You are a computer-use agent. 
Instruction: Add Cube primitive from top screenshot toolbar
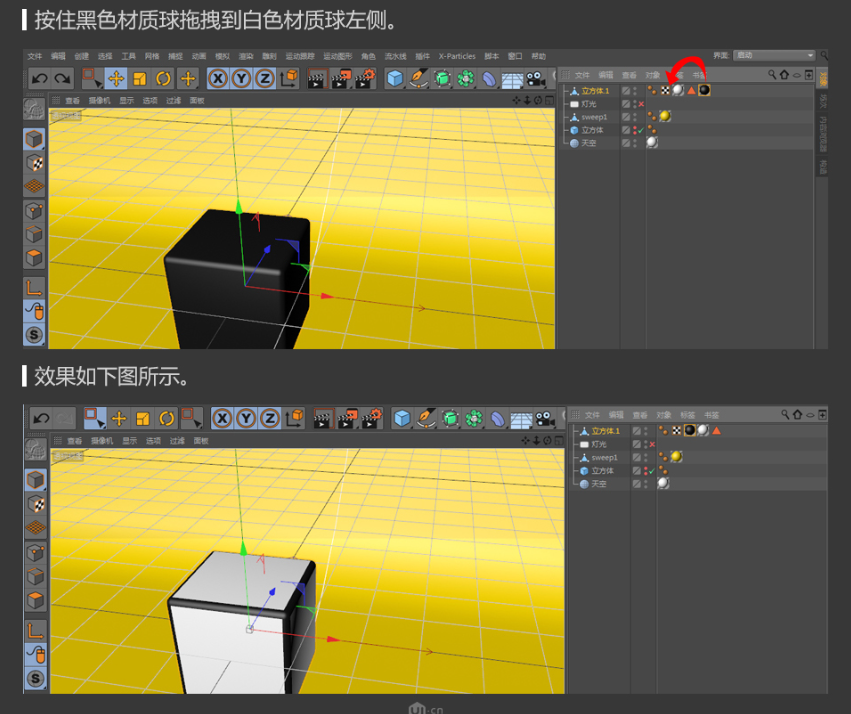395,79
